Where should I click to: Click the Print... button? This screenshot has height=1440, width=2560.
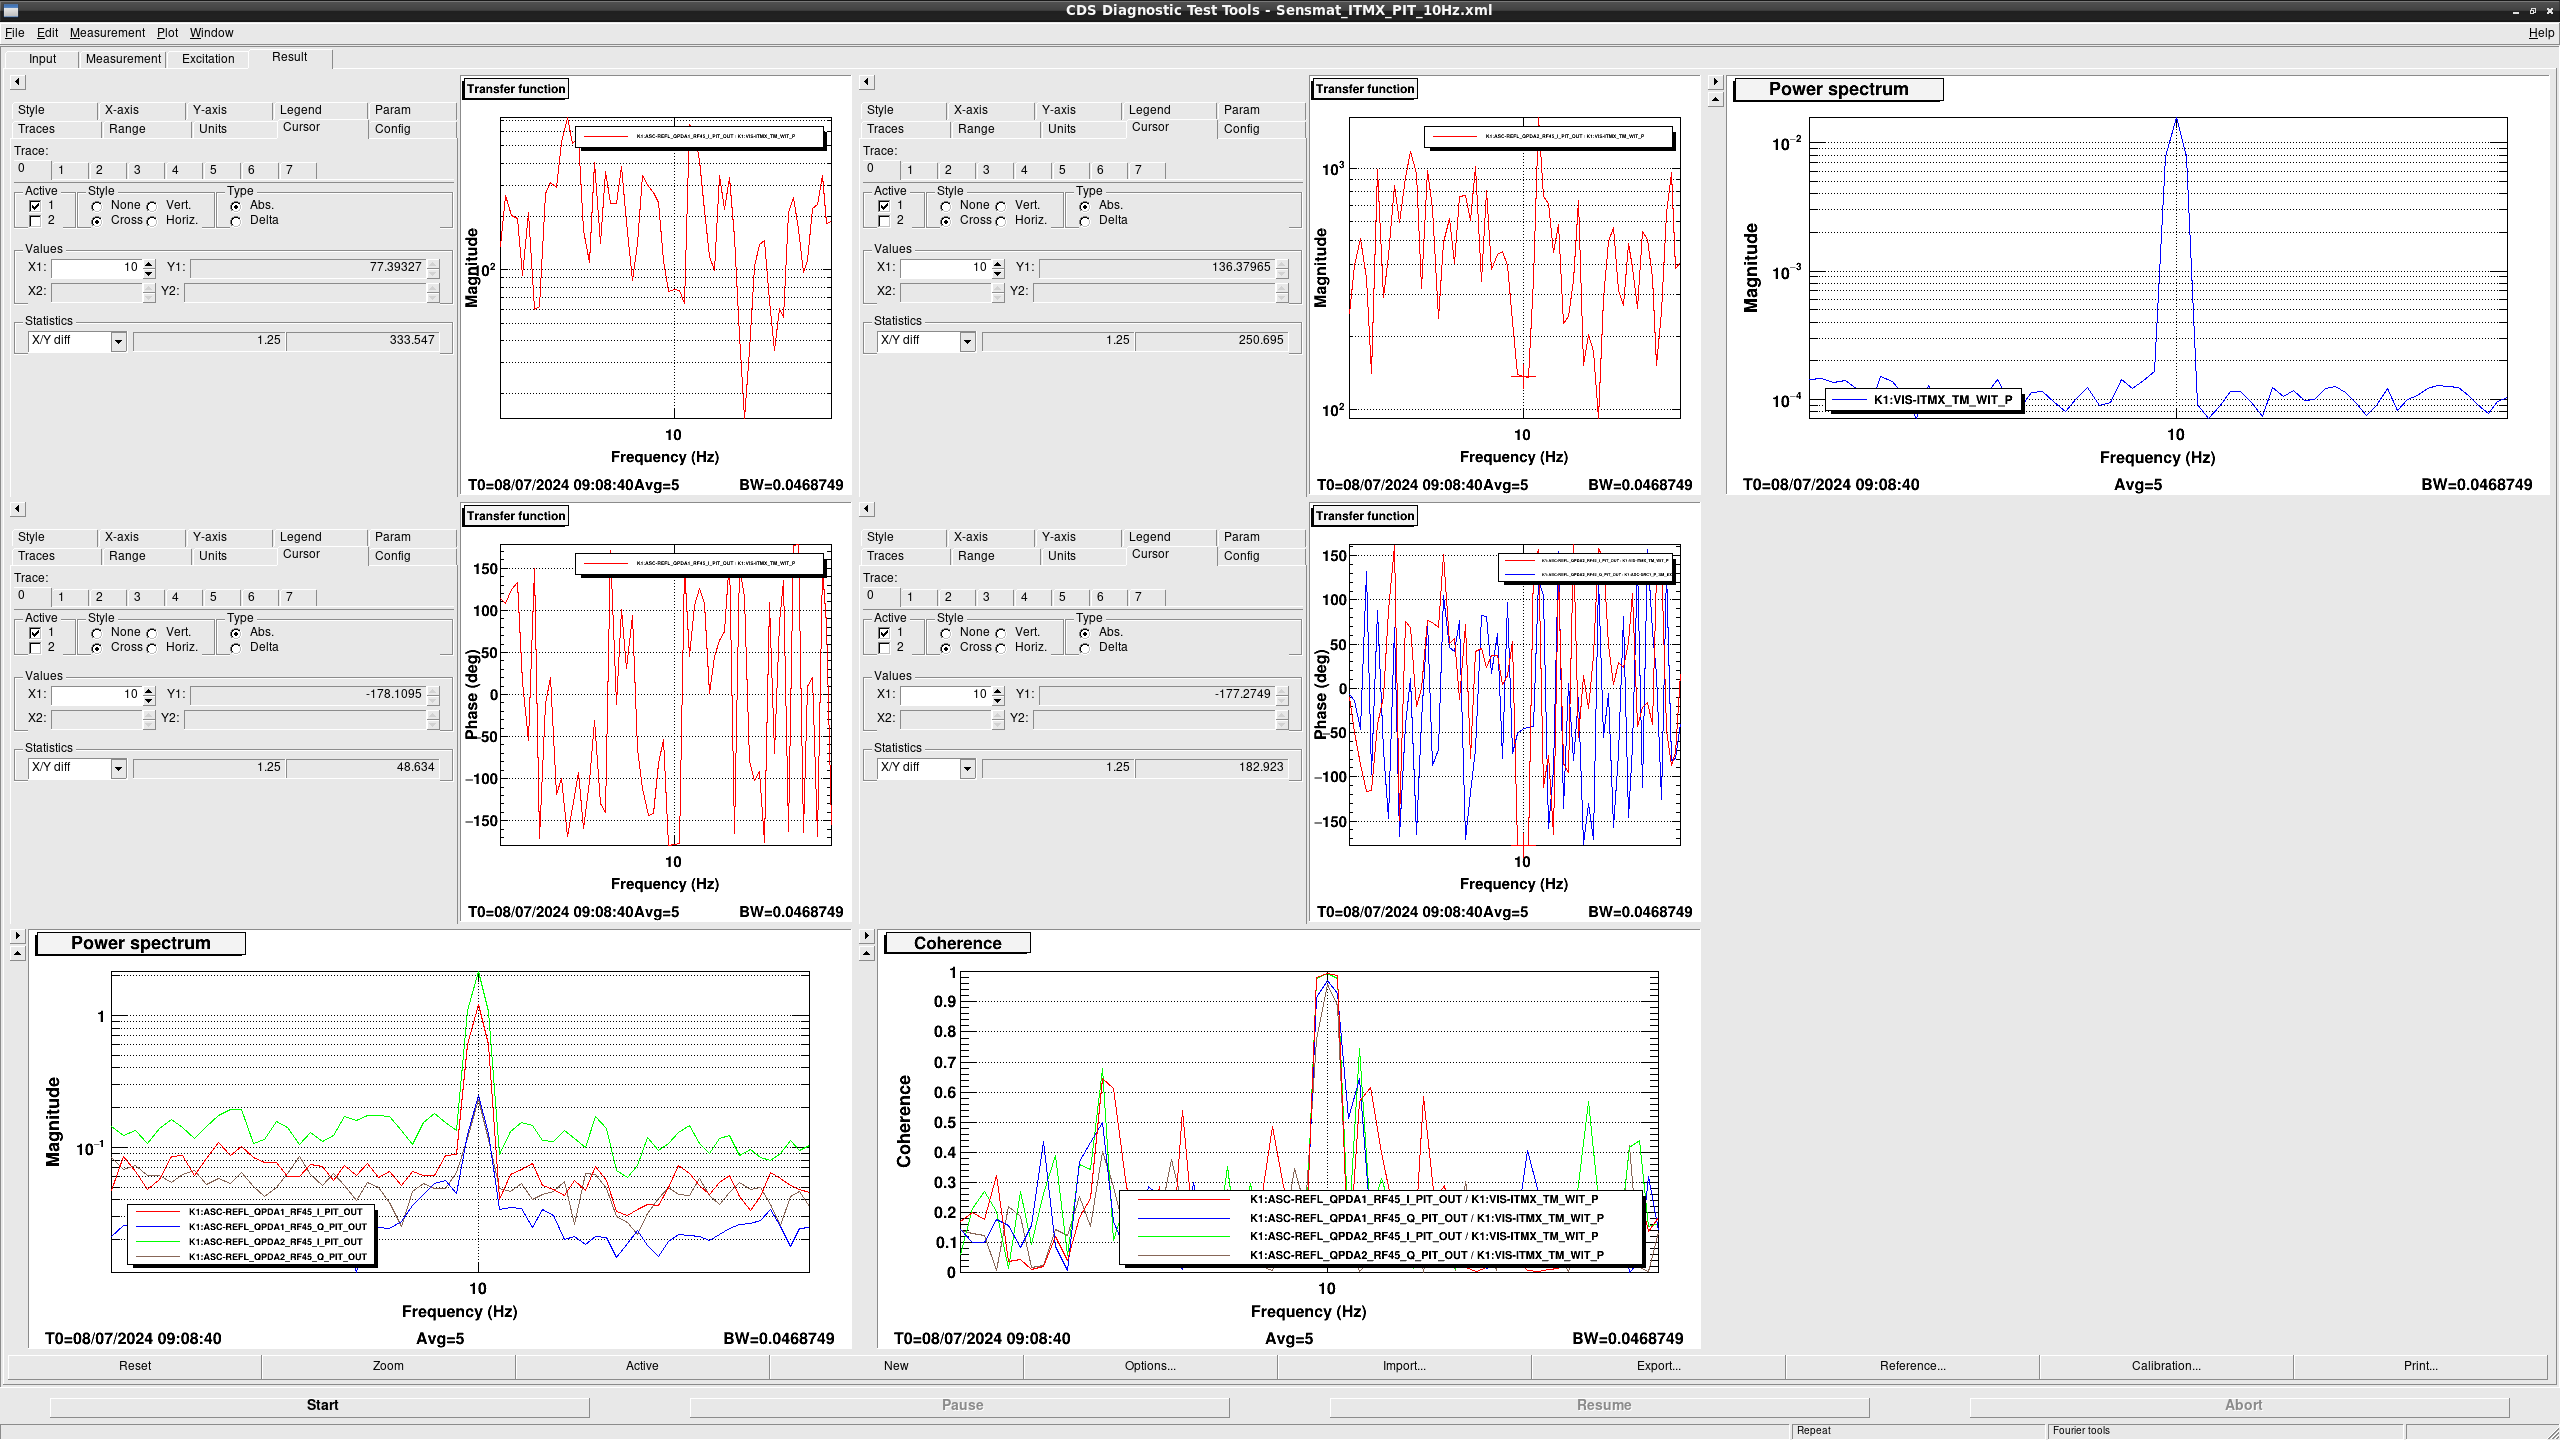pos(2420,1366)
